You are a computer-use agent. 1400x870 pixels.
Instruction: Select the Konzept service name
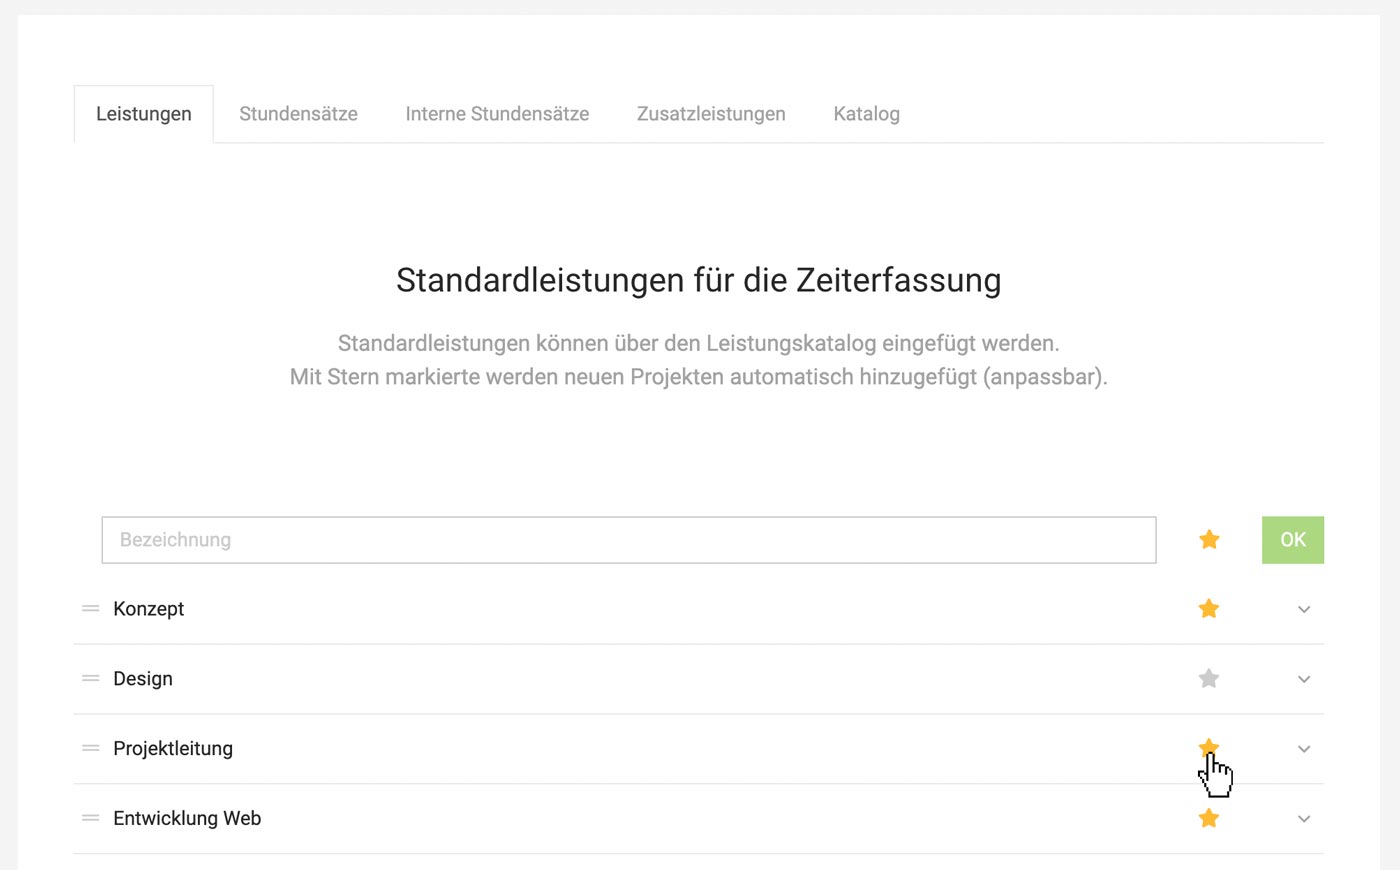149,609
